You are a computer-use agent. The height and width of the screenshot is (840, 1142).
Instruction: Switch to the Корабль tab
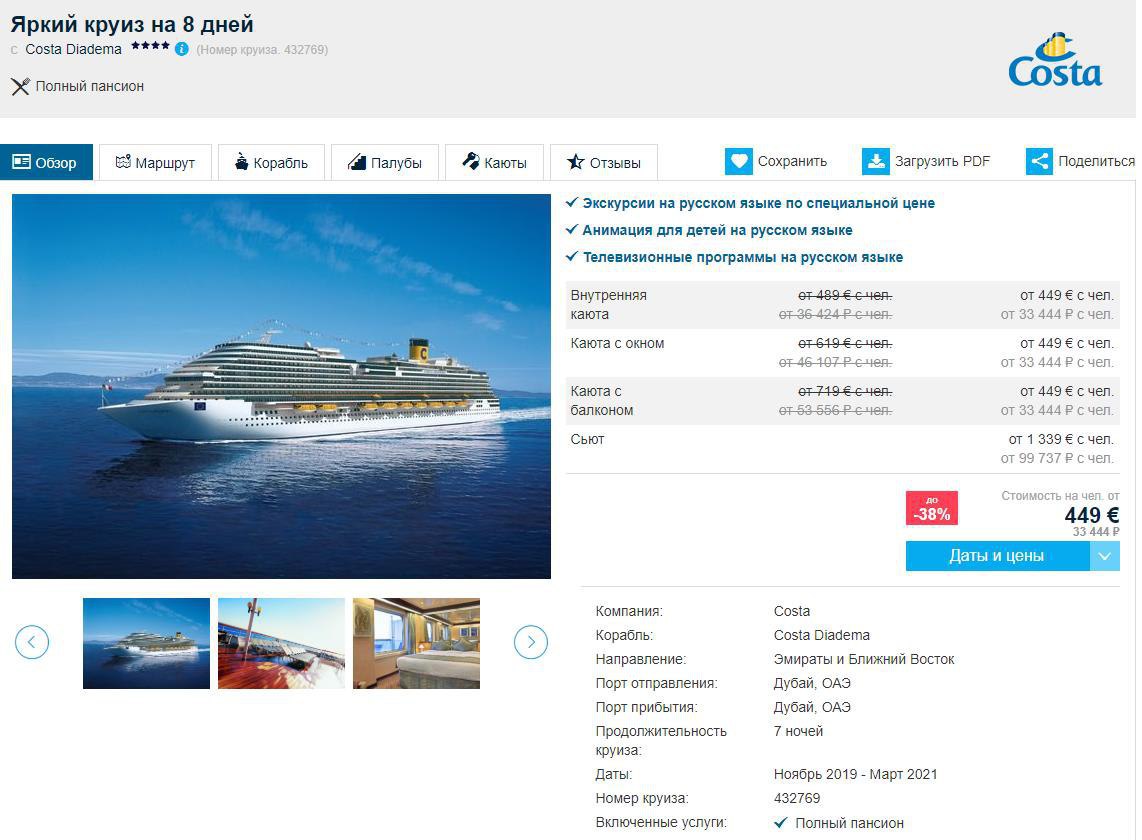(x=272, y=162)
